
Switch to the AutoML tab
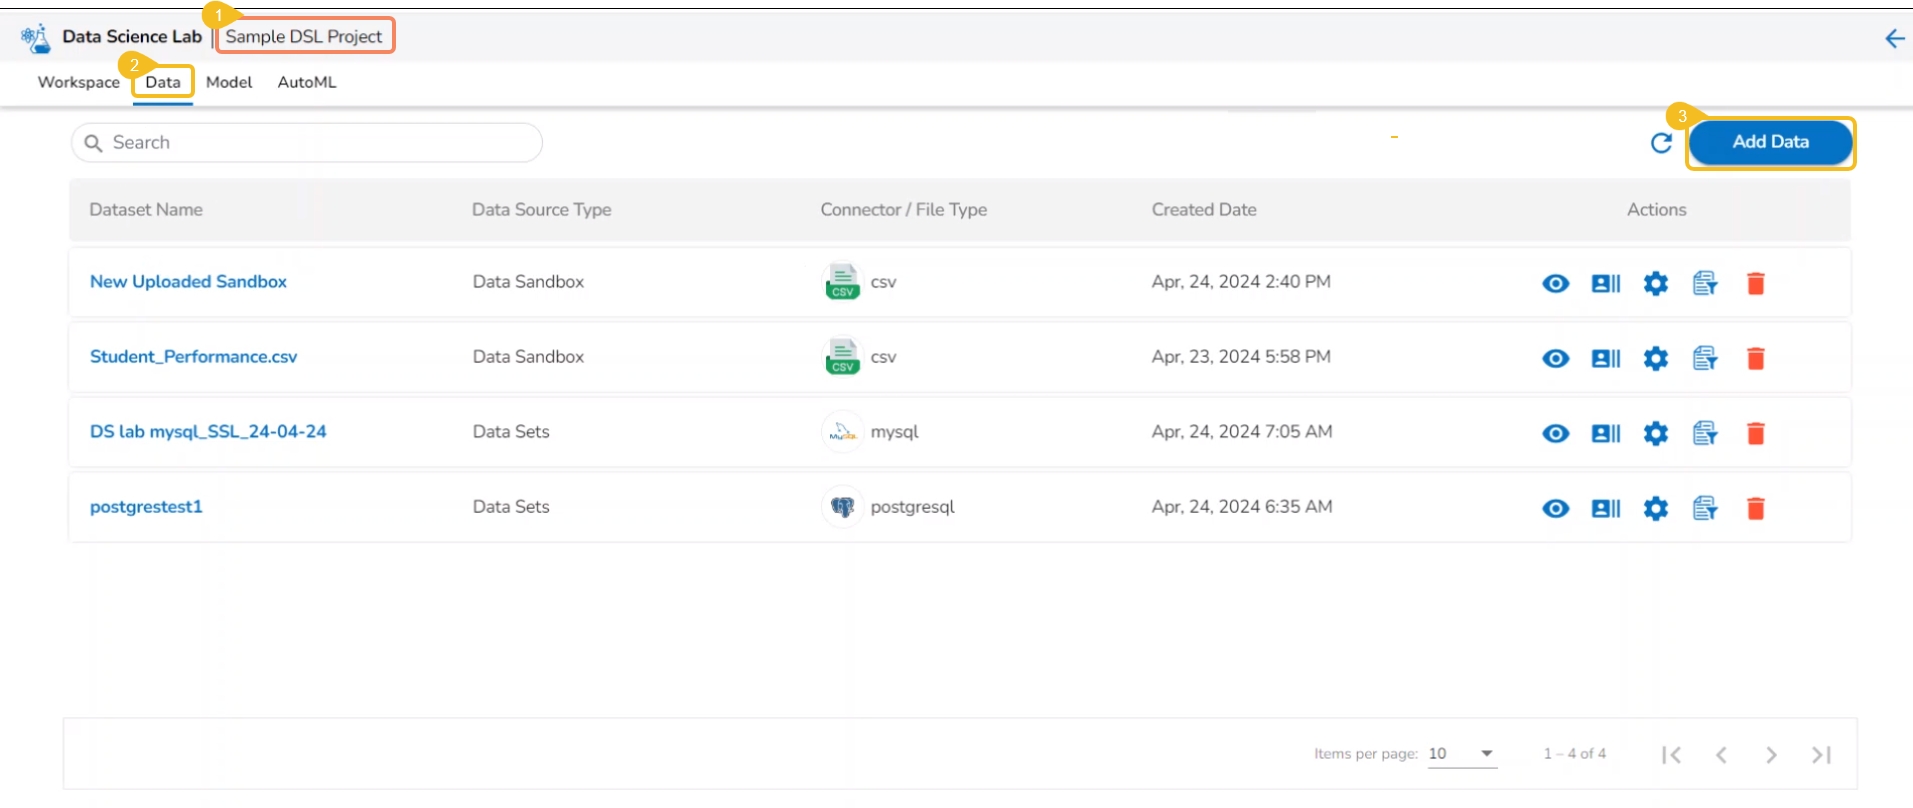point(307,82)
